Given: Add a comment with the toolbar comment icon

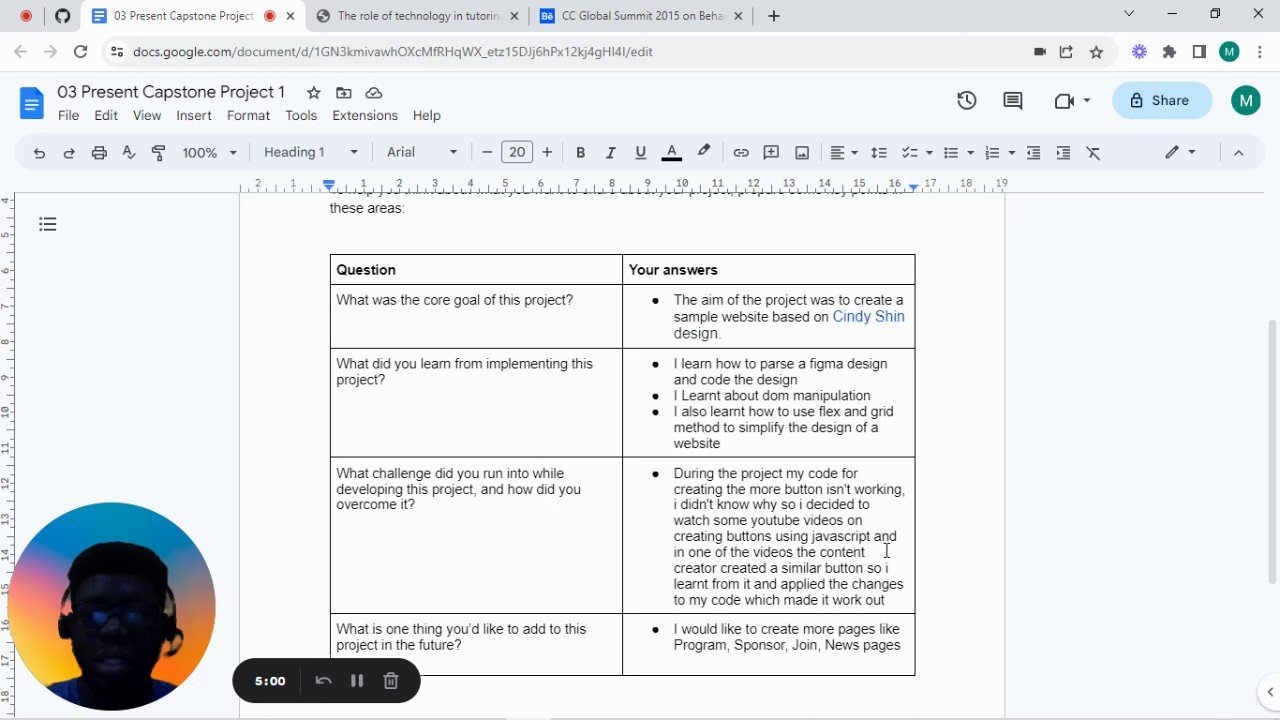Looking at the screenshot, I should tap(771, 153).
